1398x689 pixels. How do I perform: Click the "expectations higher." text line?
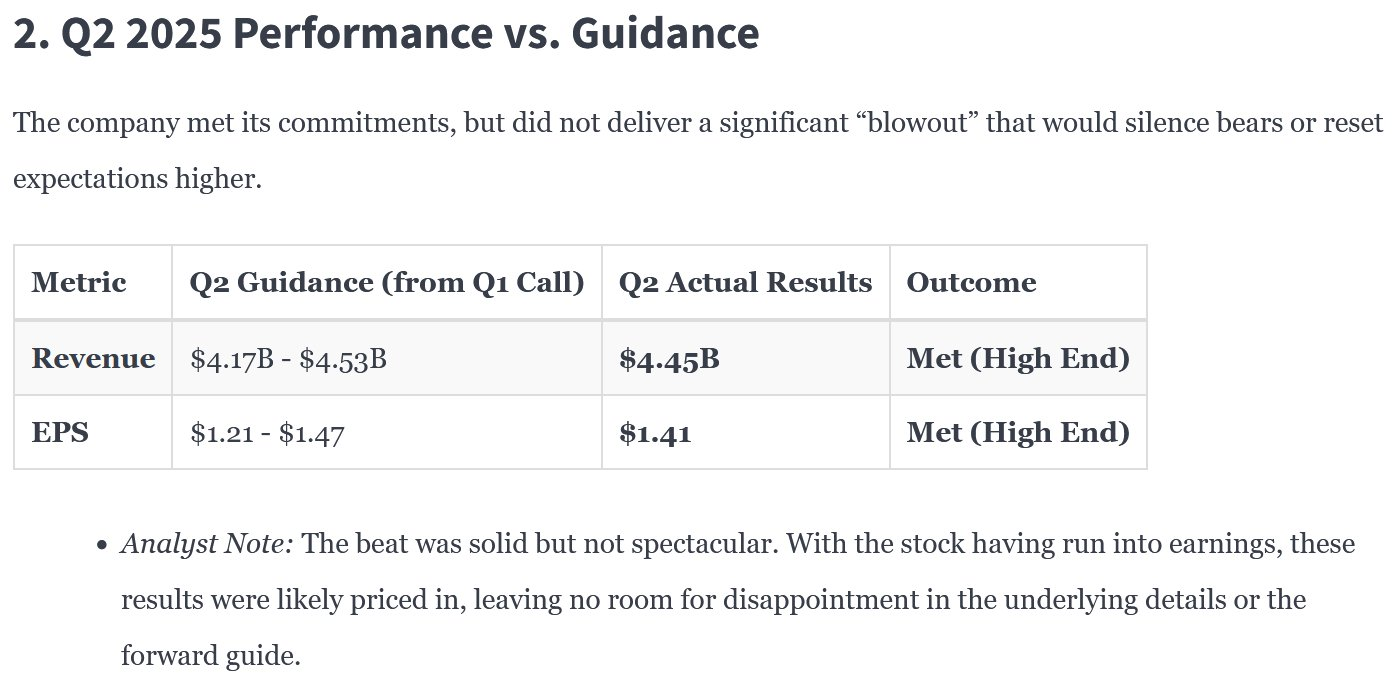(137, 181)
